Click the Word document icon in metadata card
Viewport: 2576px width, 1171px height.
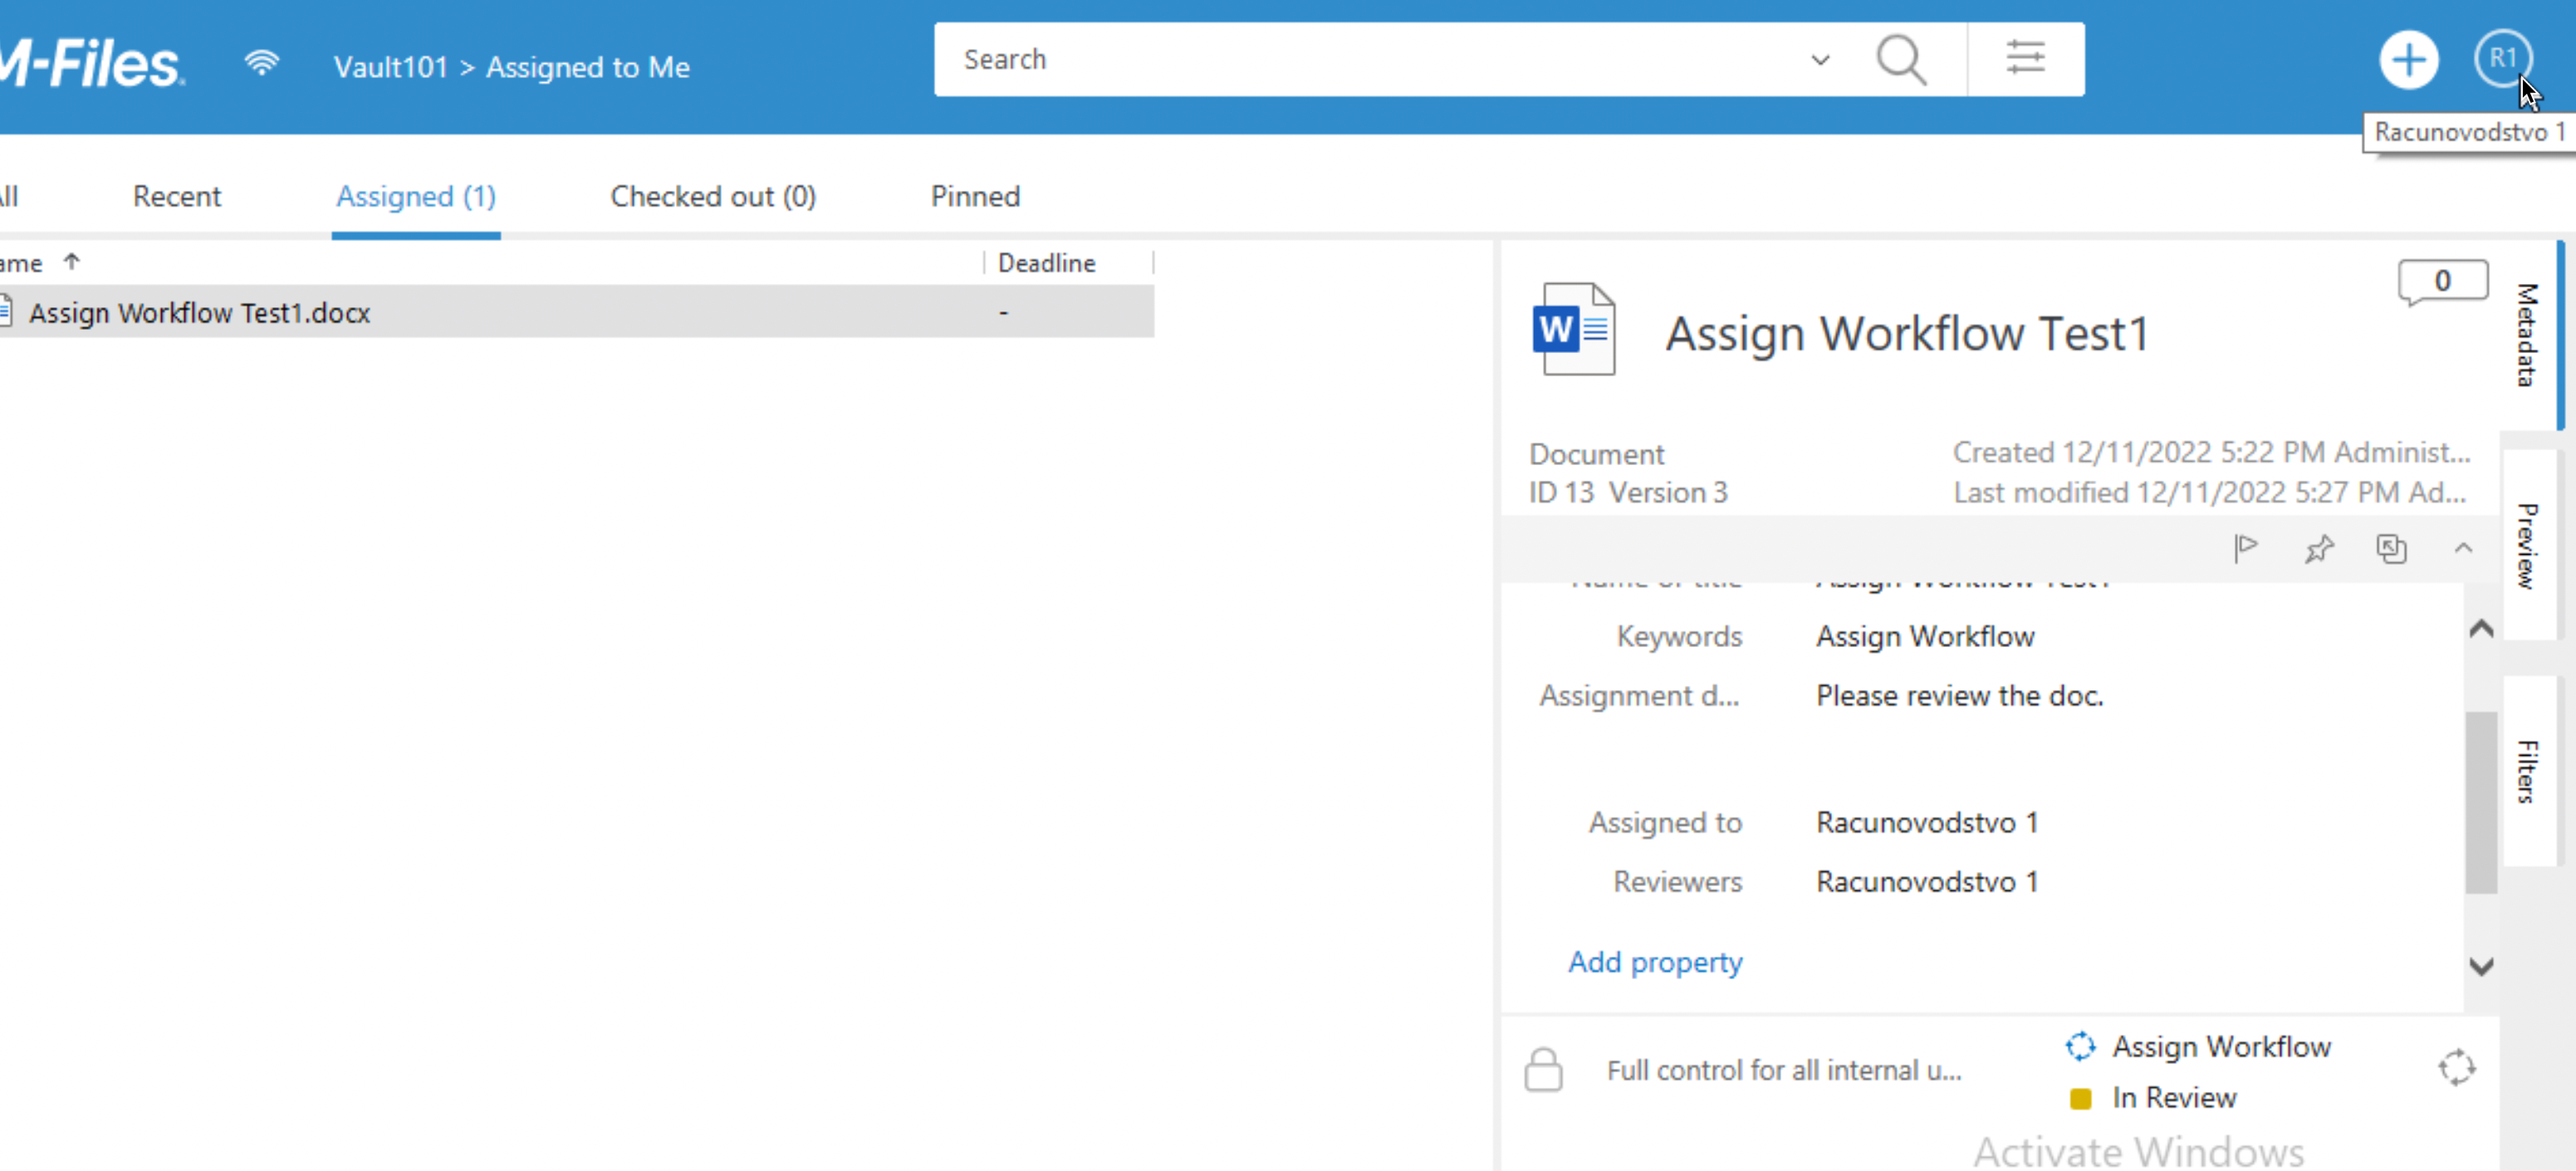1573,329
